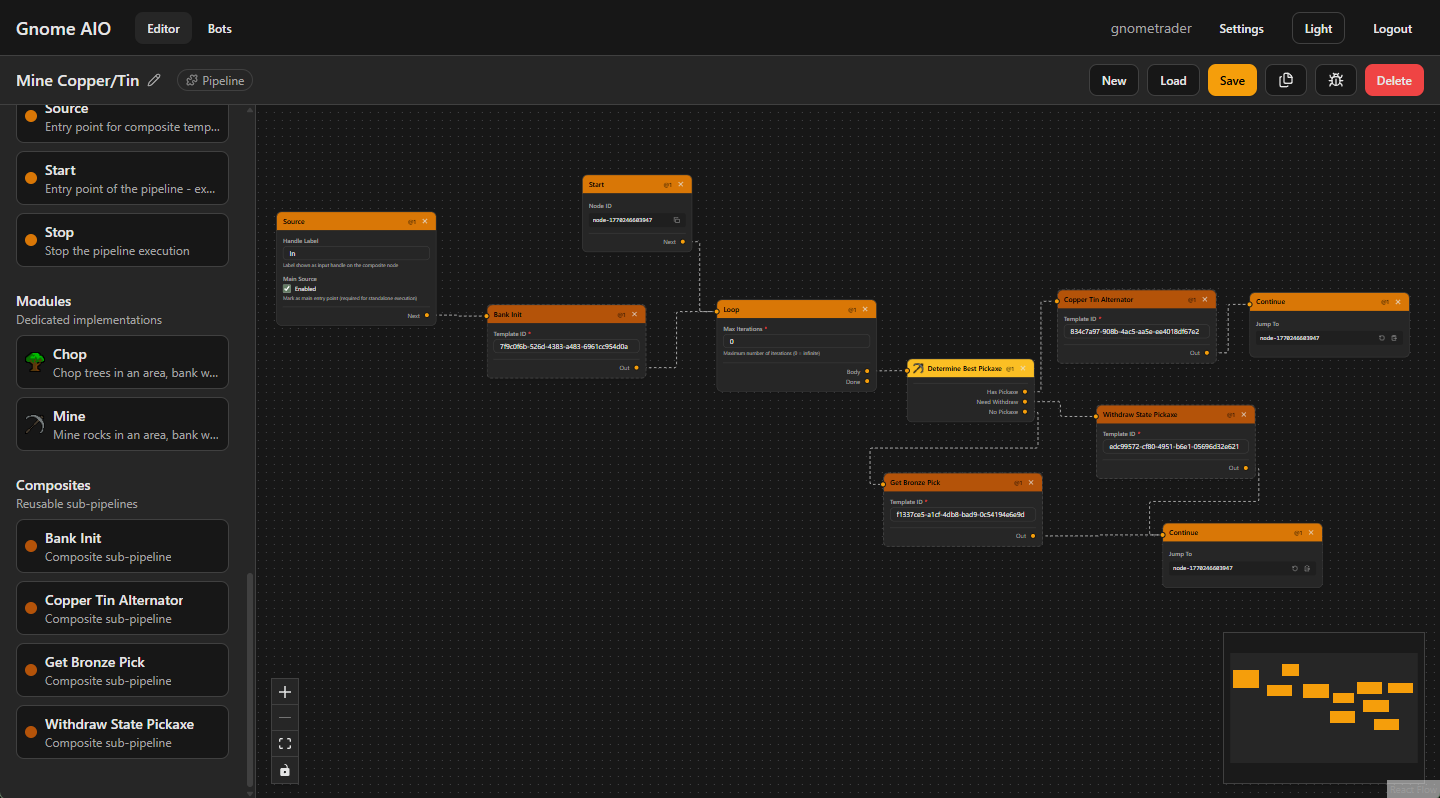
Task: Open the Bots tab
Action: click(x=220, y=29)
